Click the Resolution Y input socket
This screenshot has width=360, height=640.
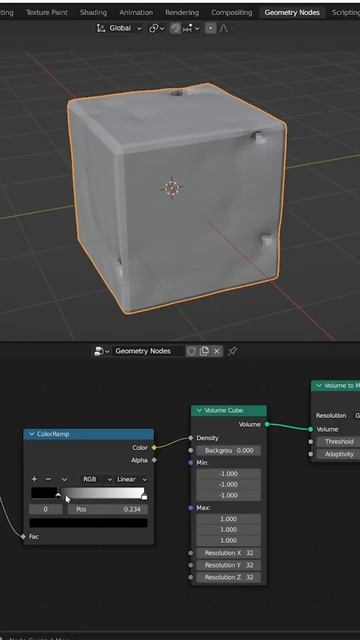(191, 565)
